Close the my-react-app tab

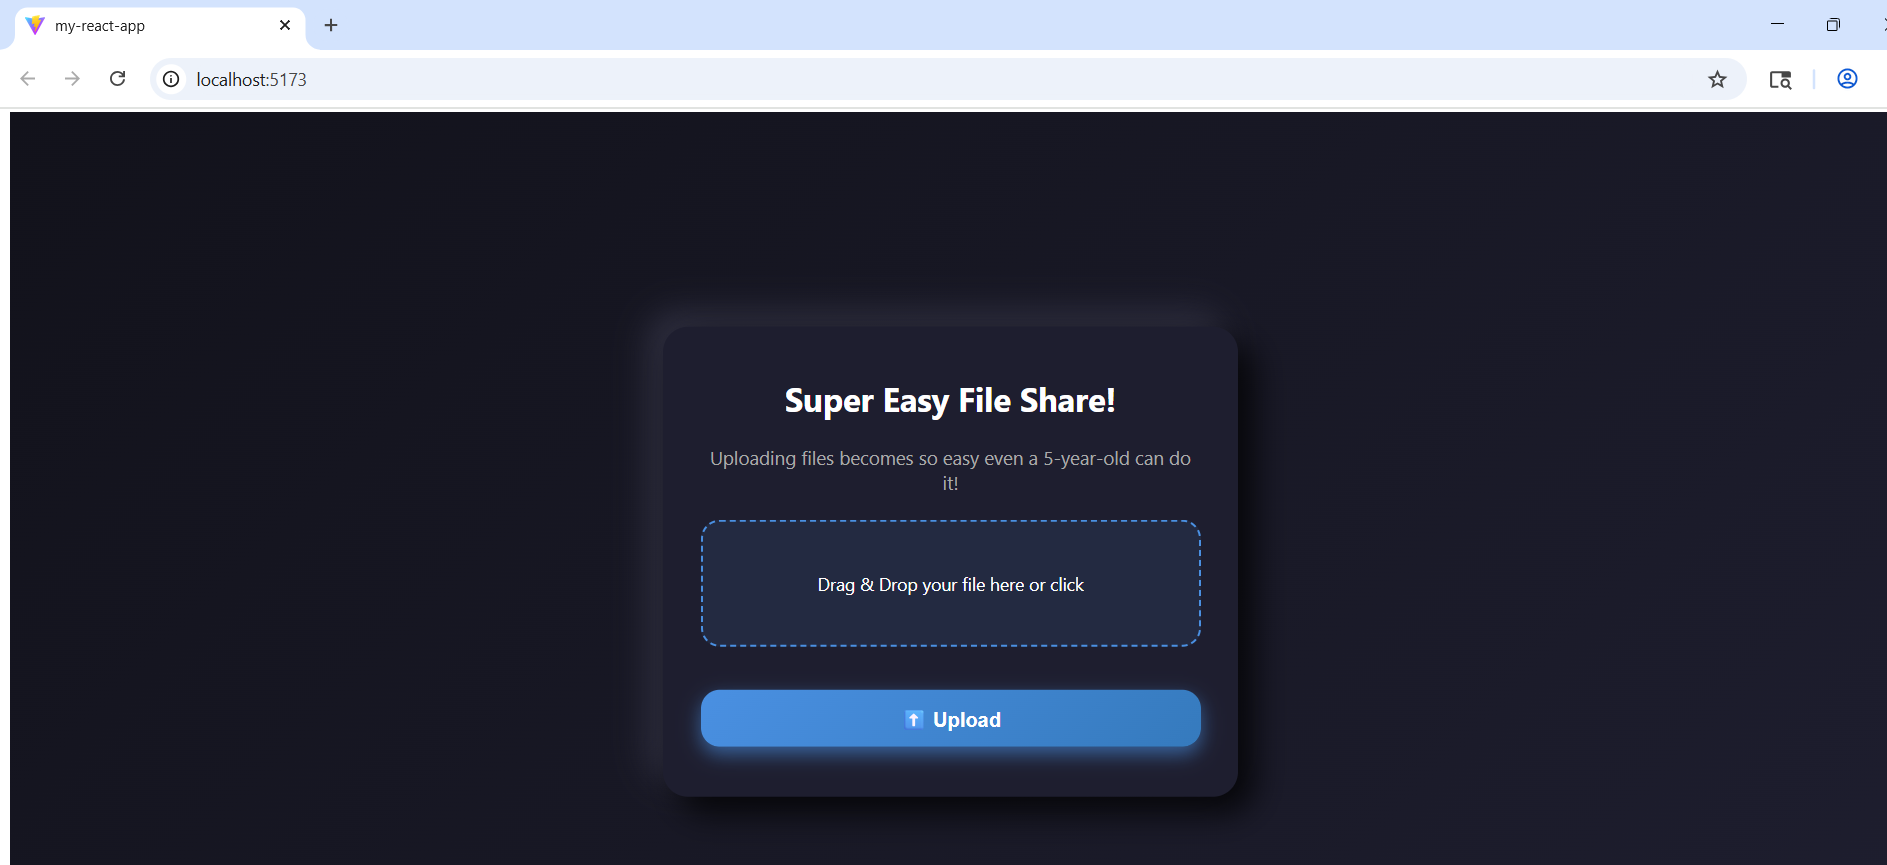[285, 25]
